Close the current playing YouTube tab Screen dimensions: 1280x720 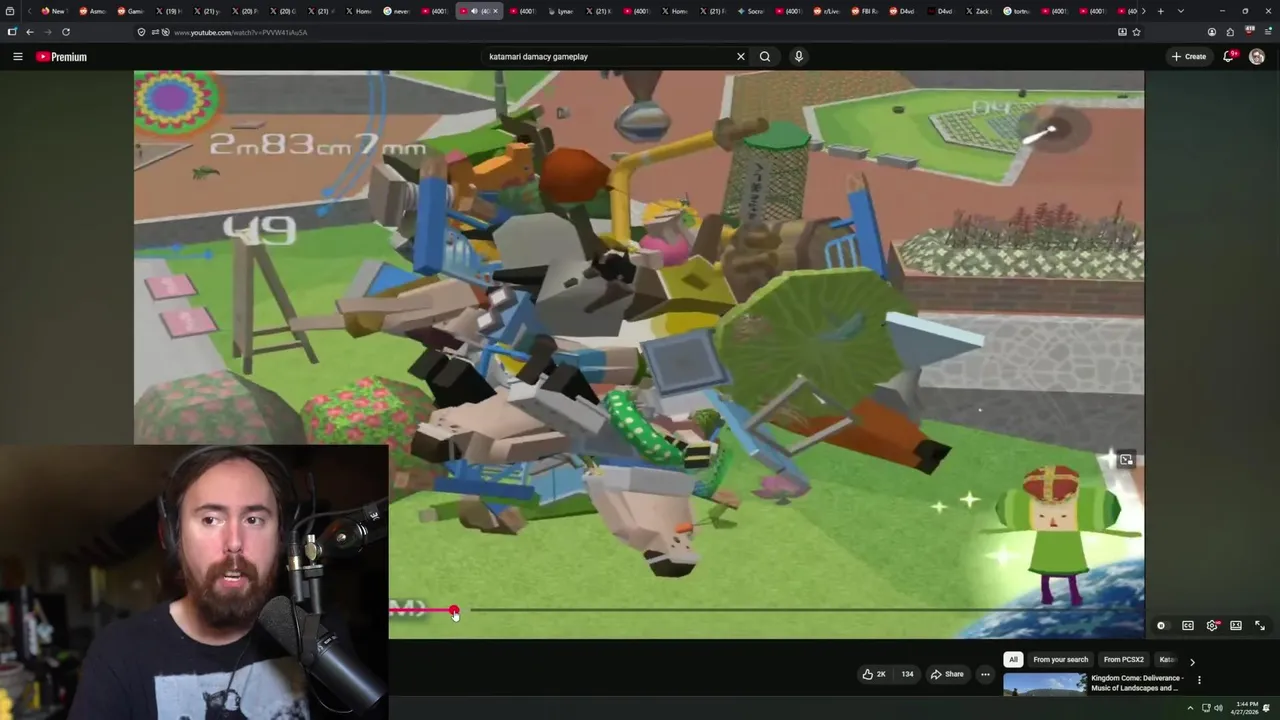pyautogui.click(x=495, y=11)
